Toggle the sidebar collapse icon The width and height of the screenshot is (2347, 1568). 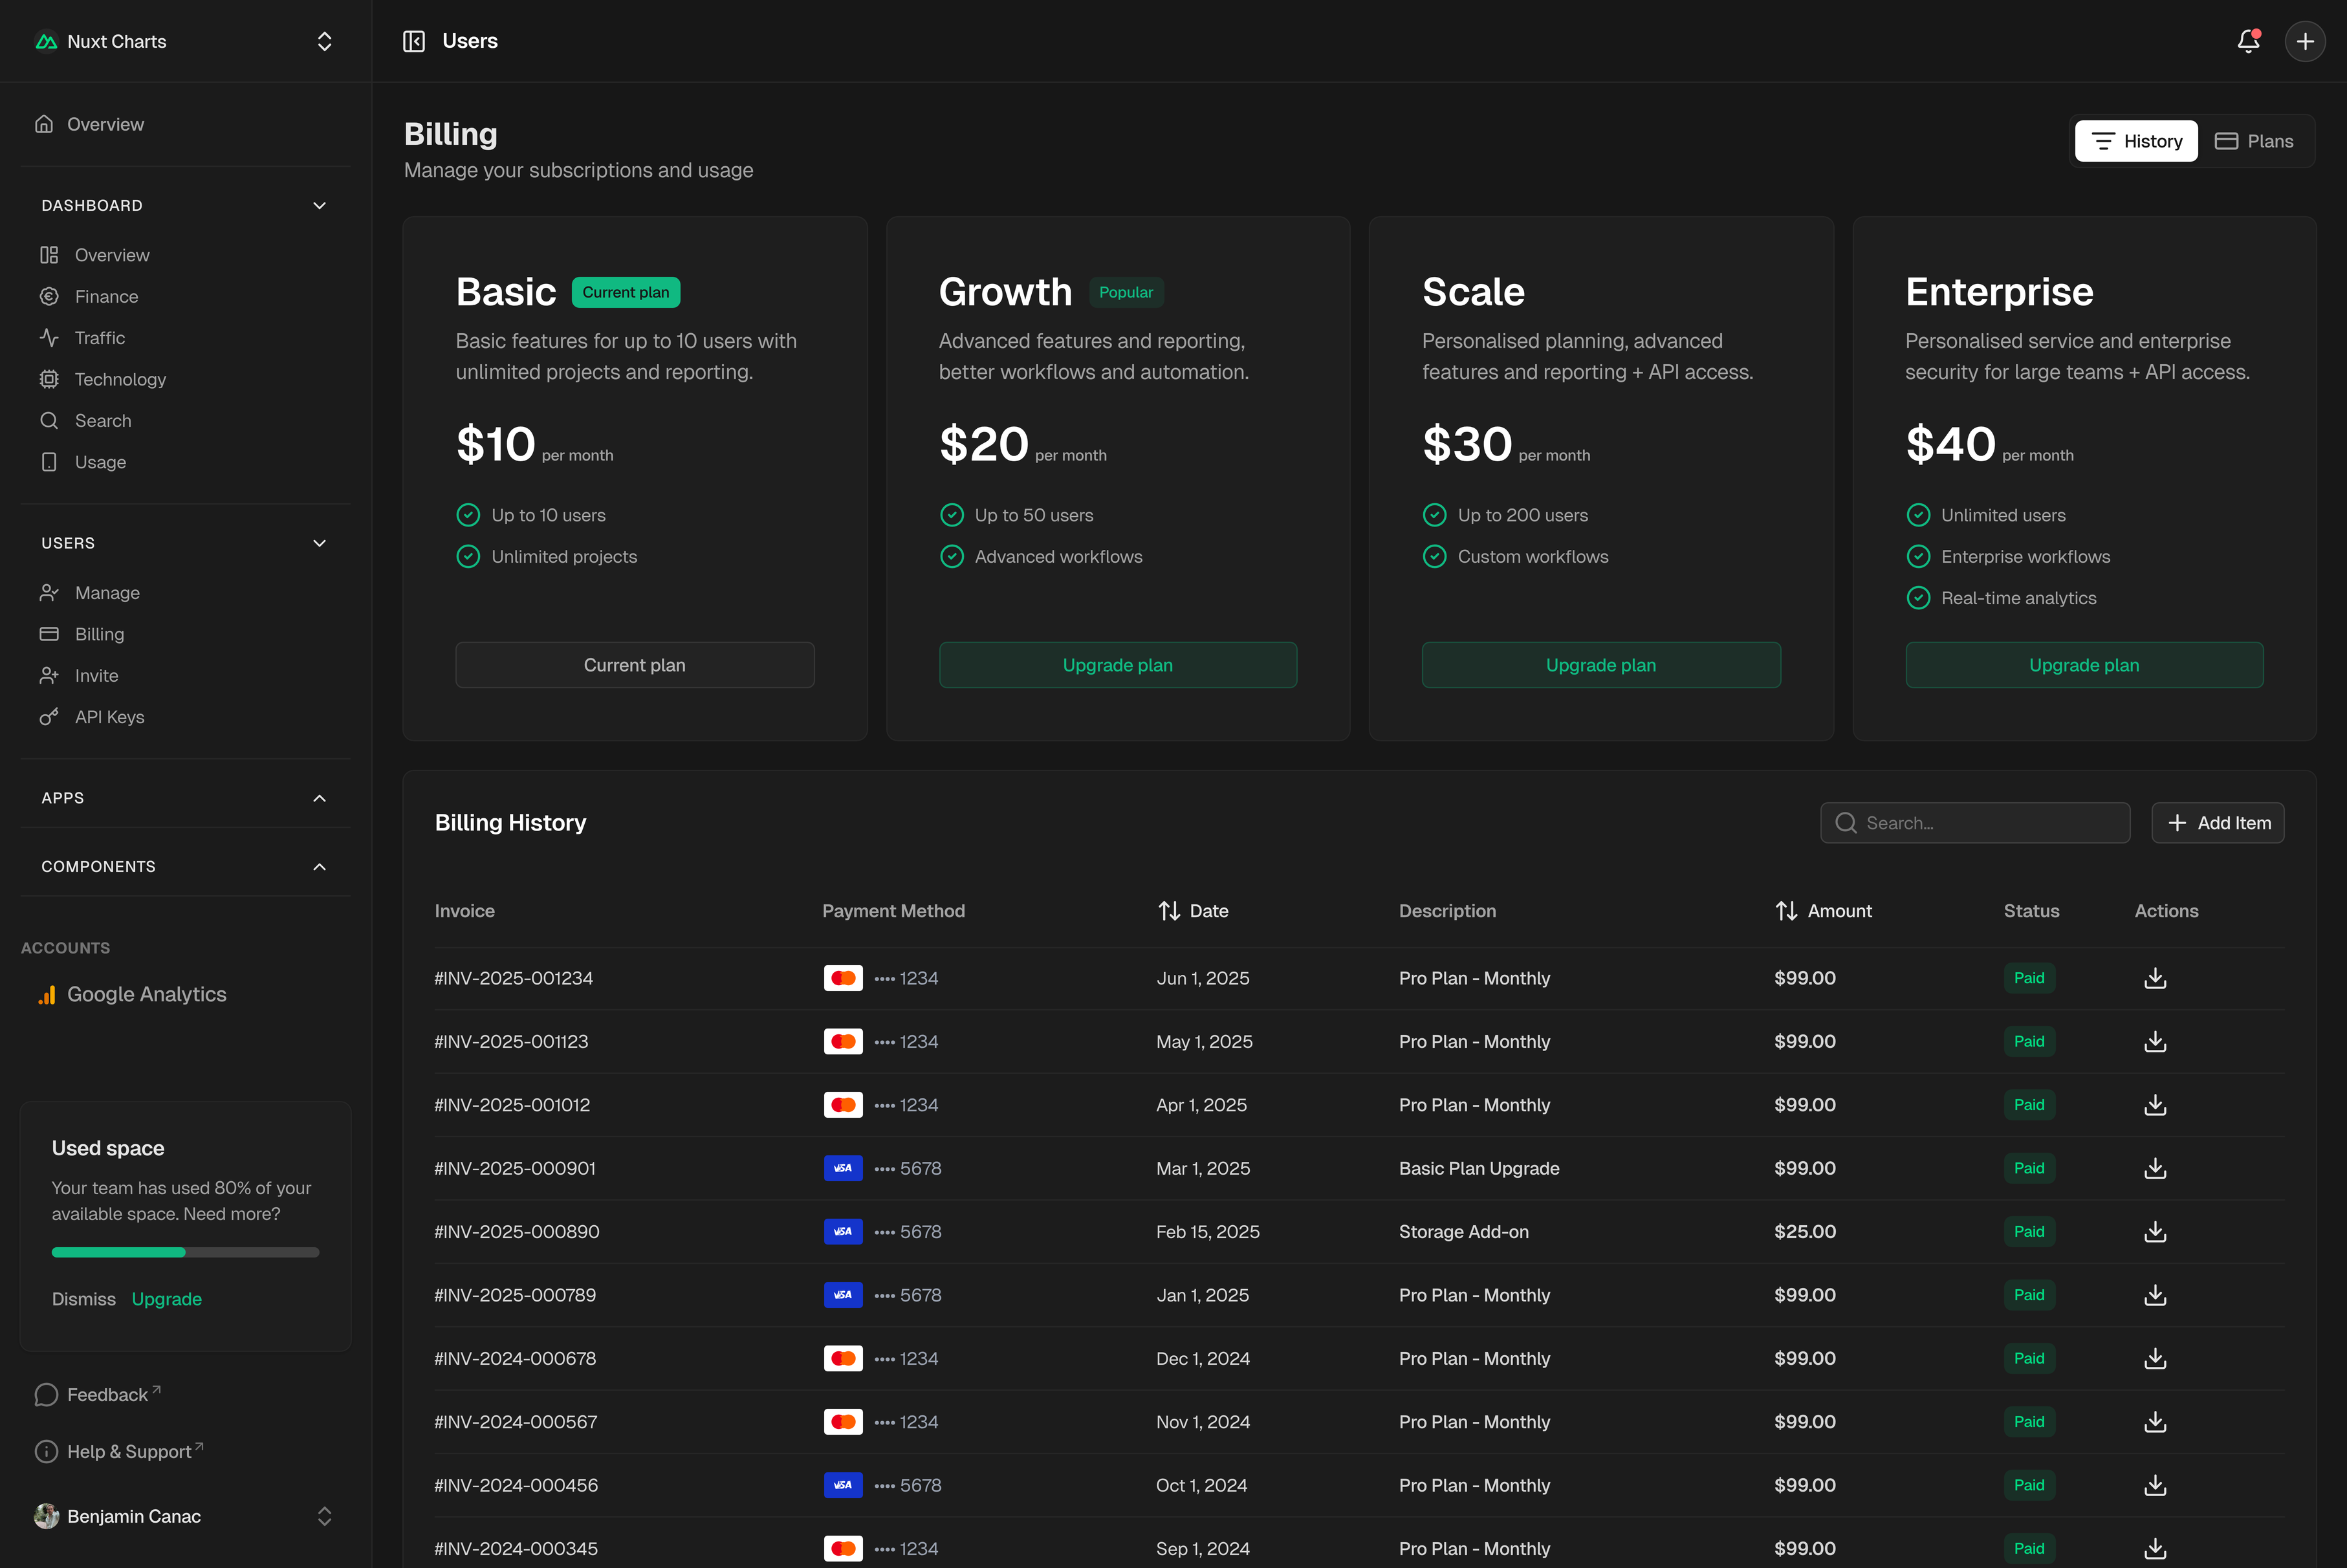[414, 41]
